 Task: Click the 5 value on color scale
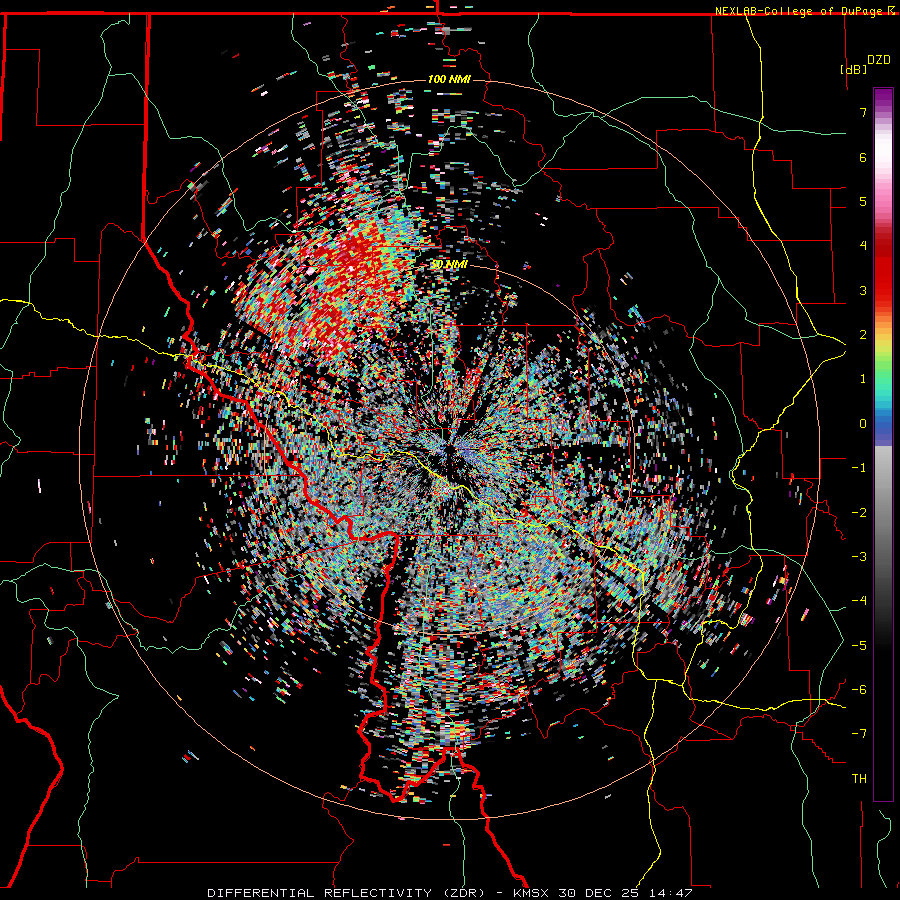(863, 201)
